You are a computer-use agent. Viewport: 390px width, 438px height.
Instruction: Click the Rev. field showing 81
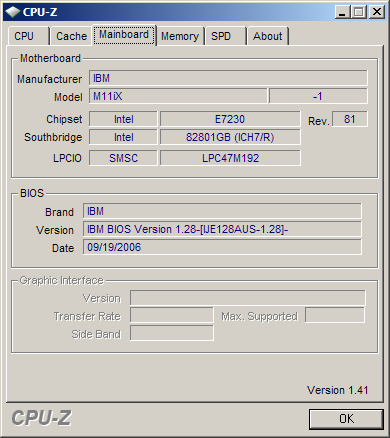[x=350, y=119]
